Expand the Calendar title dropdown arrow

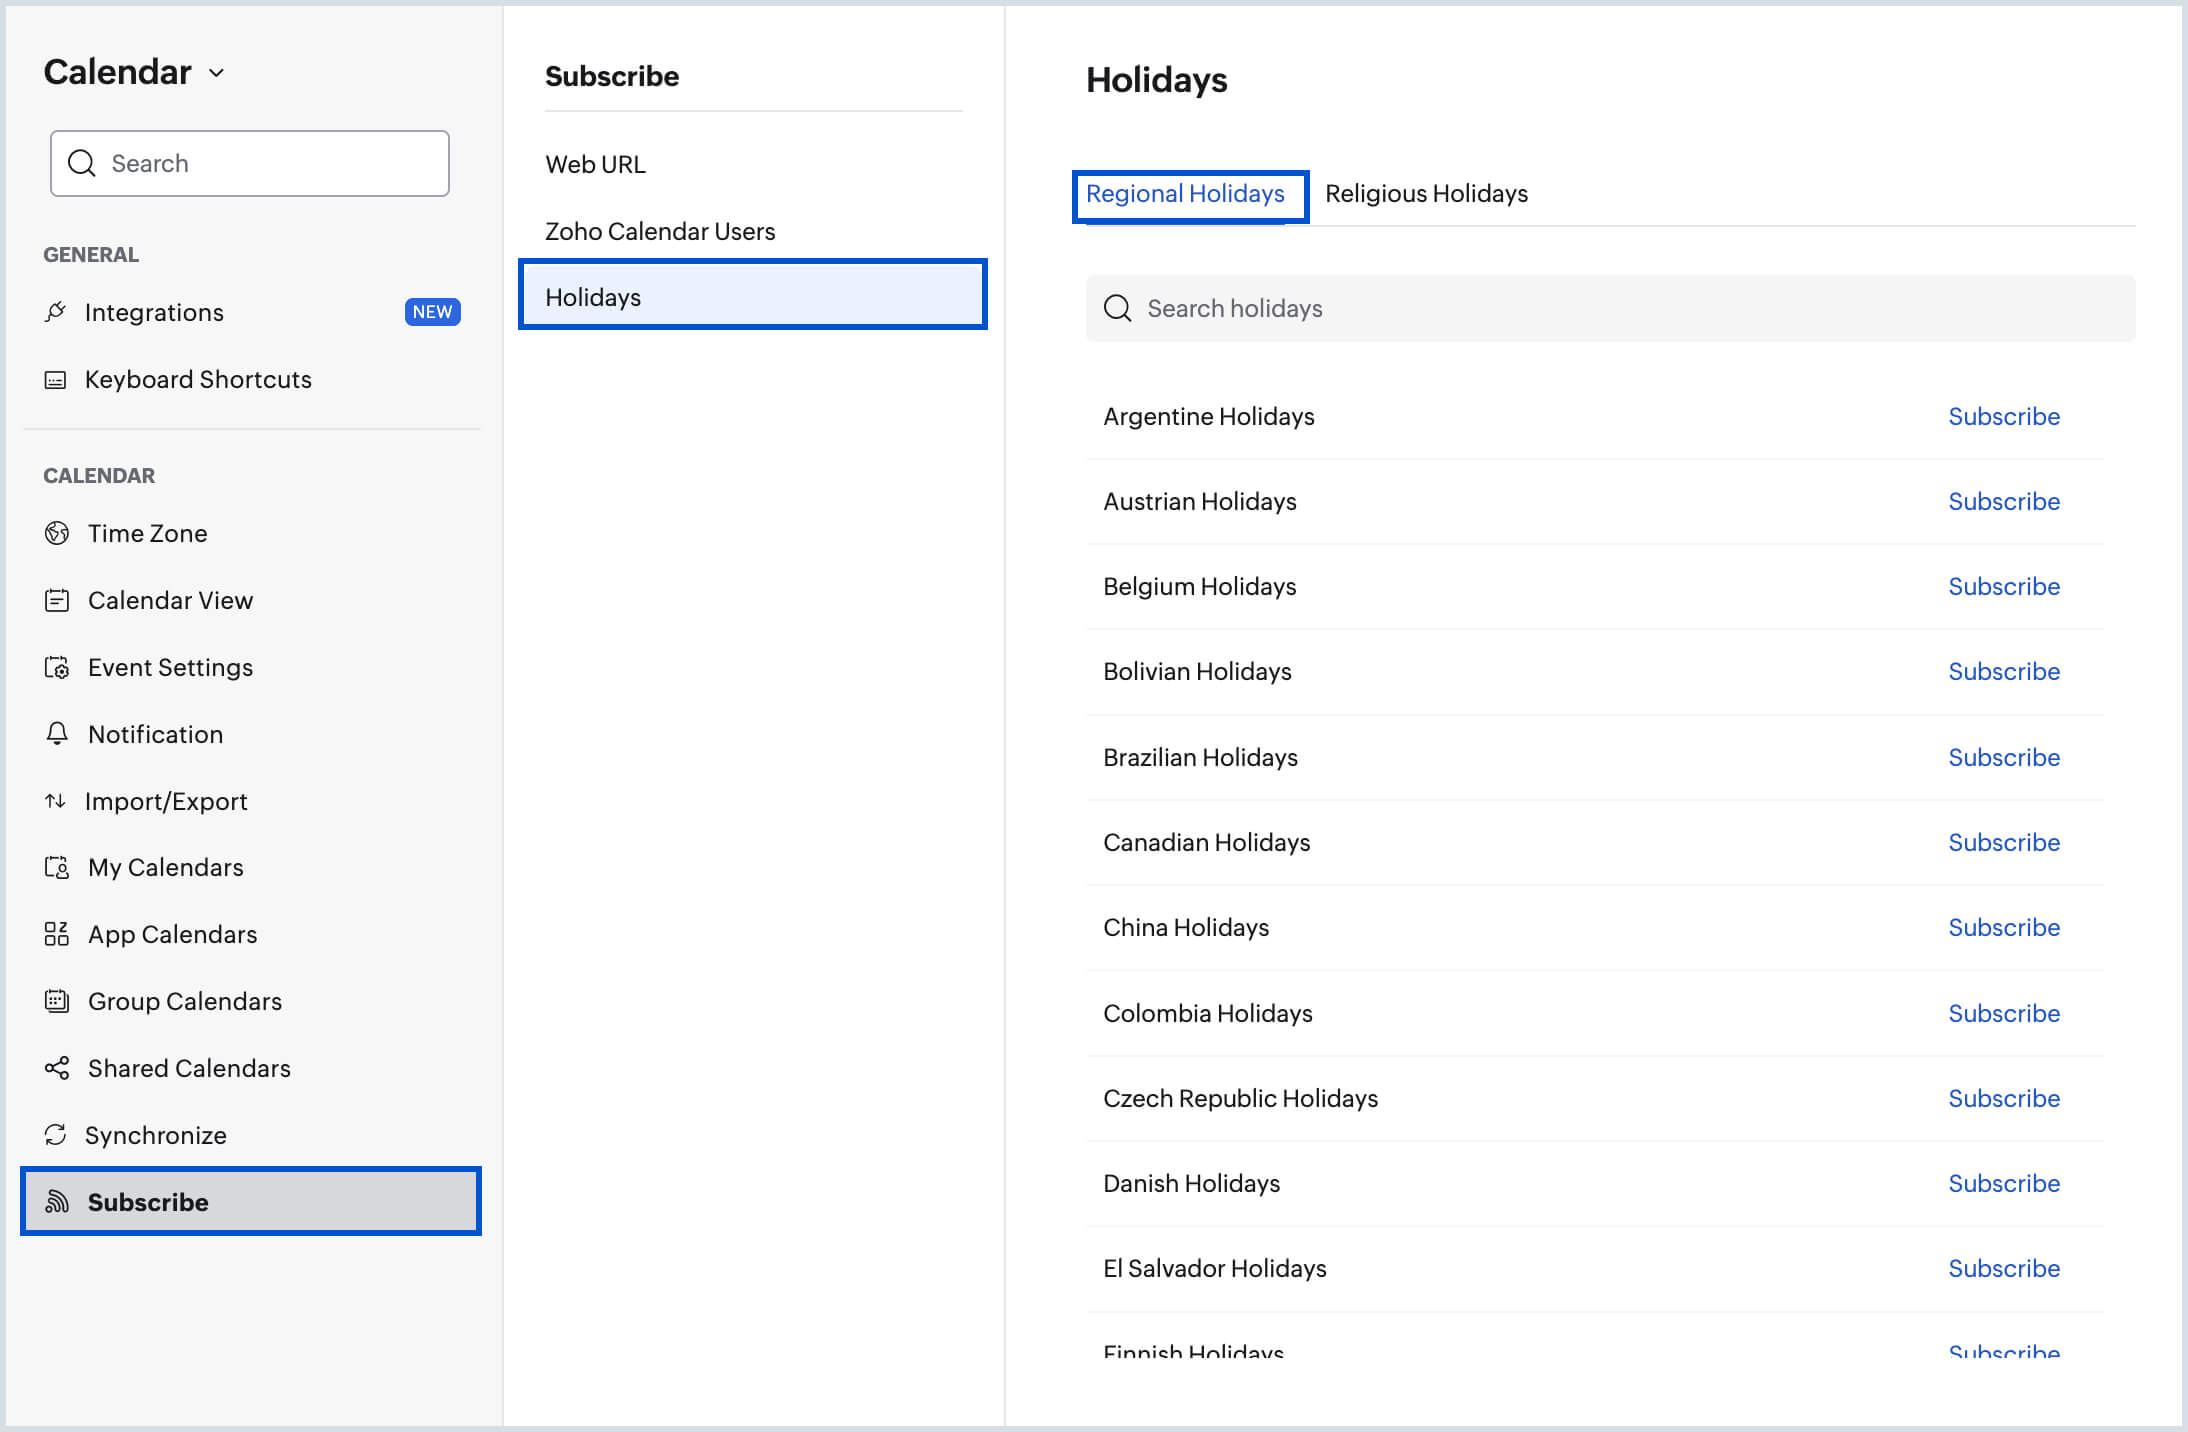[x=216, y=73]
